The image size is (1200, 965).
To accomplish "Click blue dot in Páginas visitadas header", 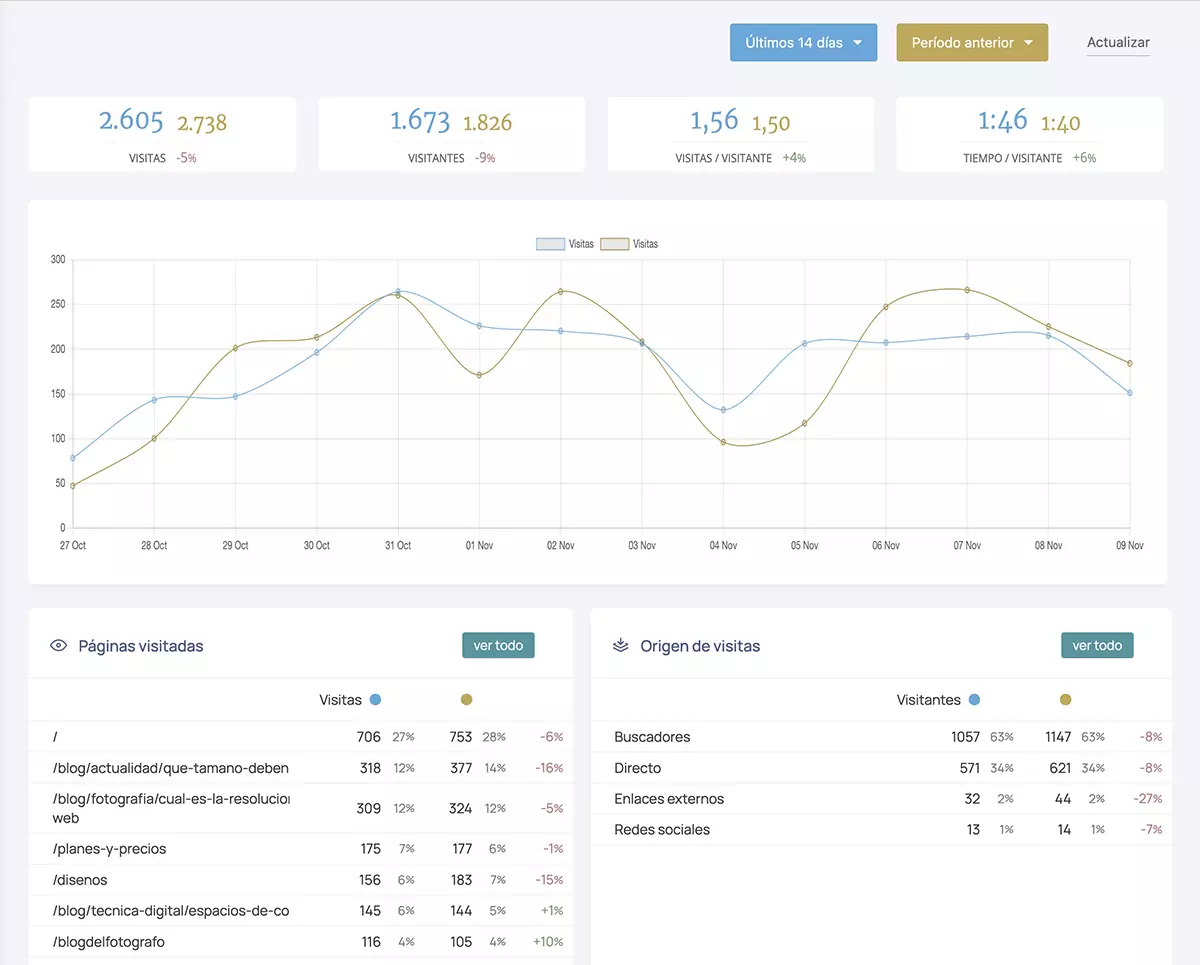I will 375,700.
